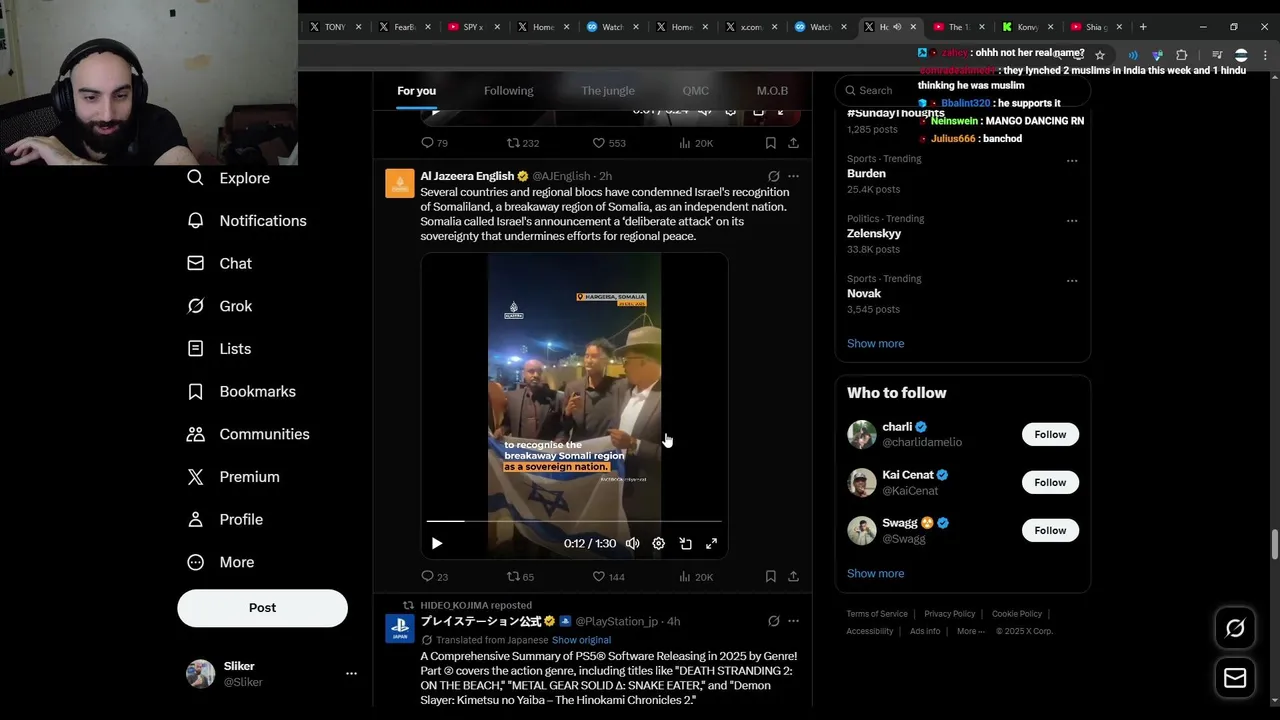Open the HIDEO_KOJIMA reposted link
Viewport: 1280px width, 720px height.
(x=476, y=605)
